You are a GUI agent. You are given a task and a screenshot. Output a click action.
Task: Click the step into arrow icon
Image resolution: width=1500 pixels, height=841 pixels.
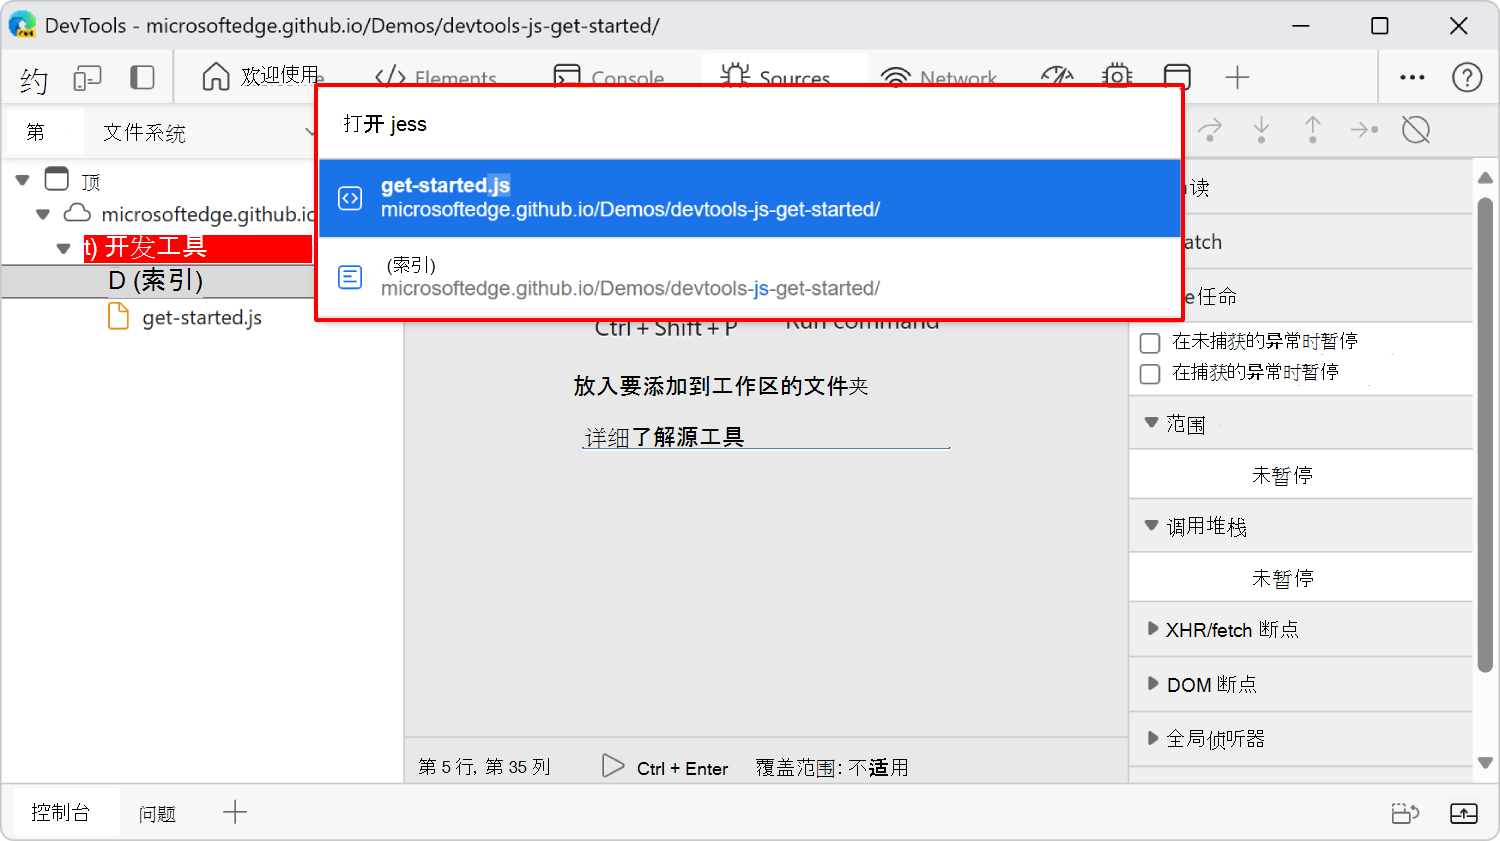click(1261, 129)
